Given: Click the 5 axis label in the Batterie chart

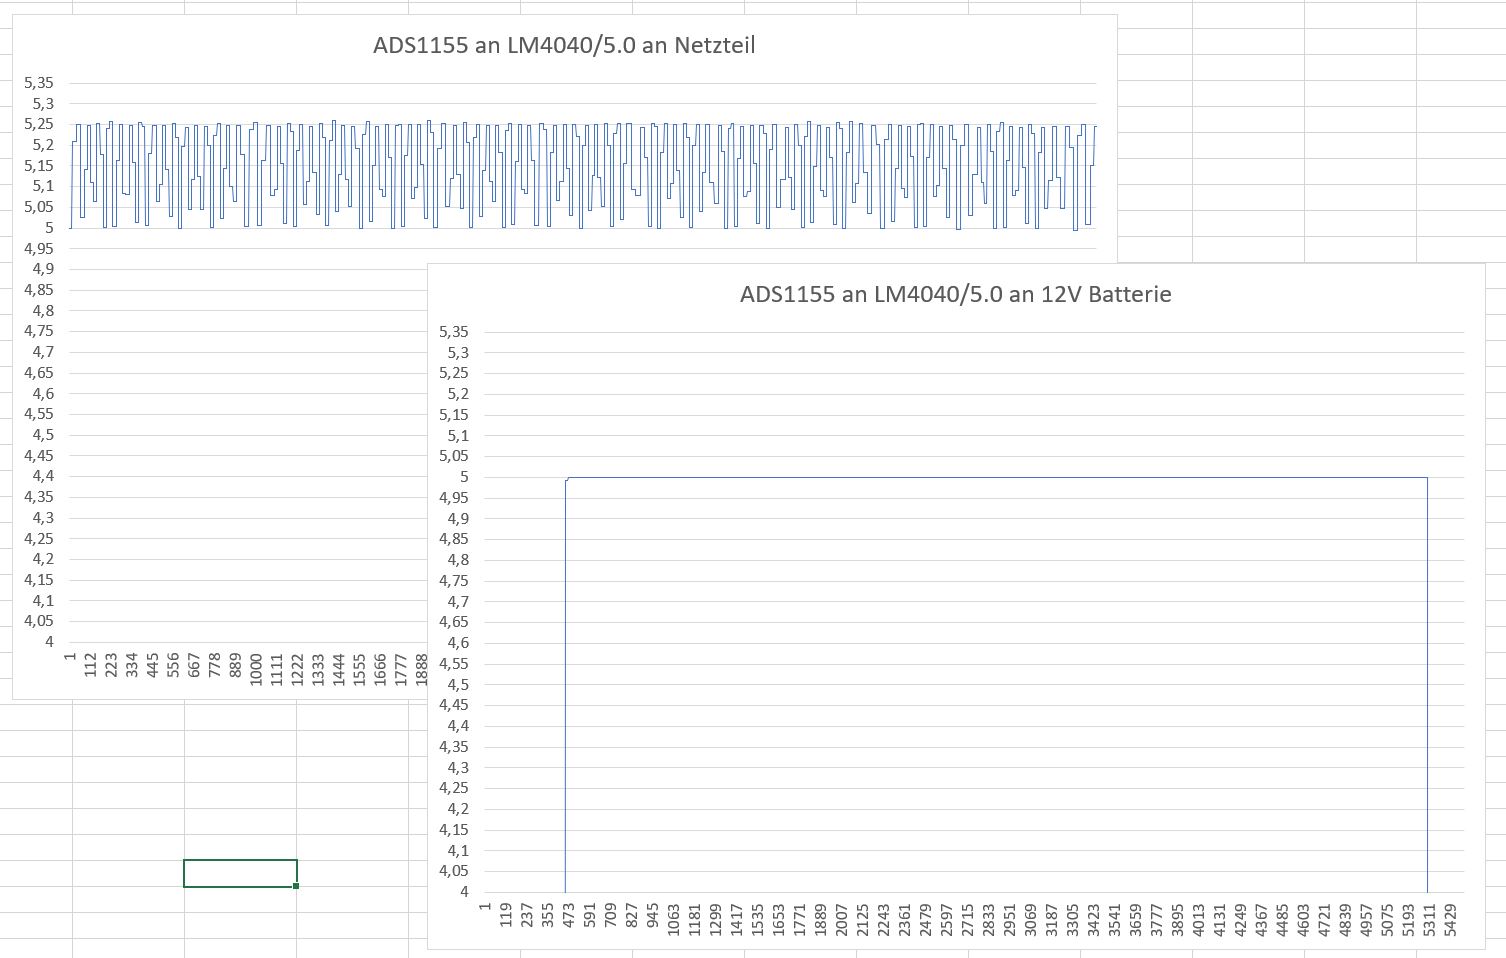Looking at the screenshot, I should point(464,477).
